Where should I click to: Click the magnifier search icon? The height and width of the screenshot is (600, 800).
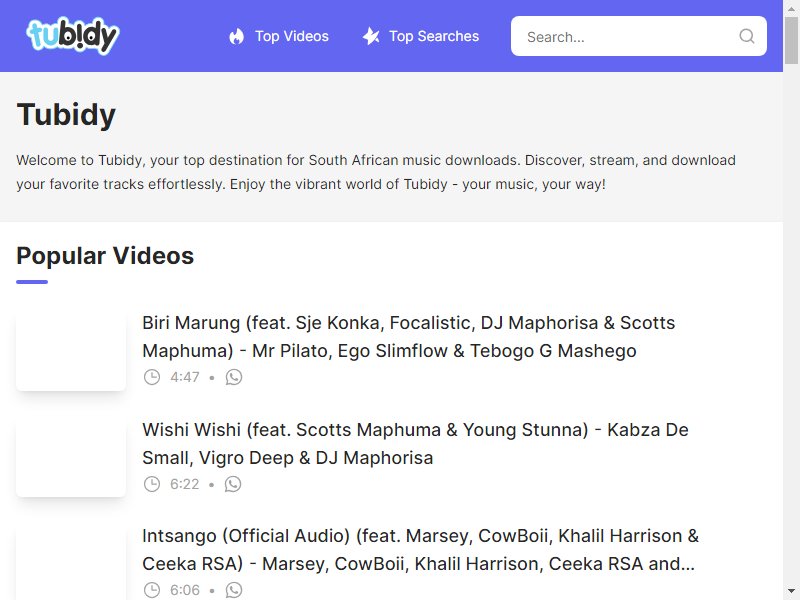[x=746, y=36]
